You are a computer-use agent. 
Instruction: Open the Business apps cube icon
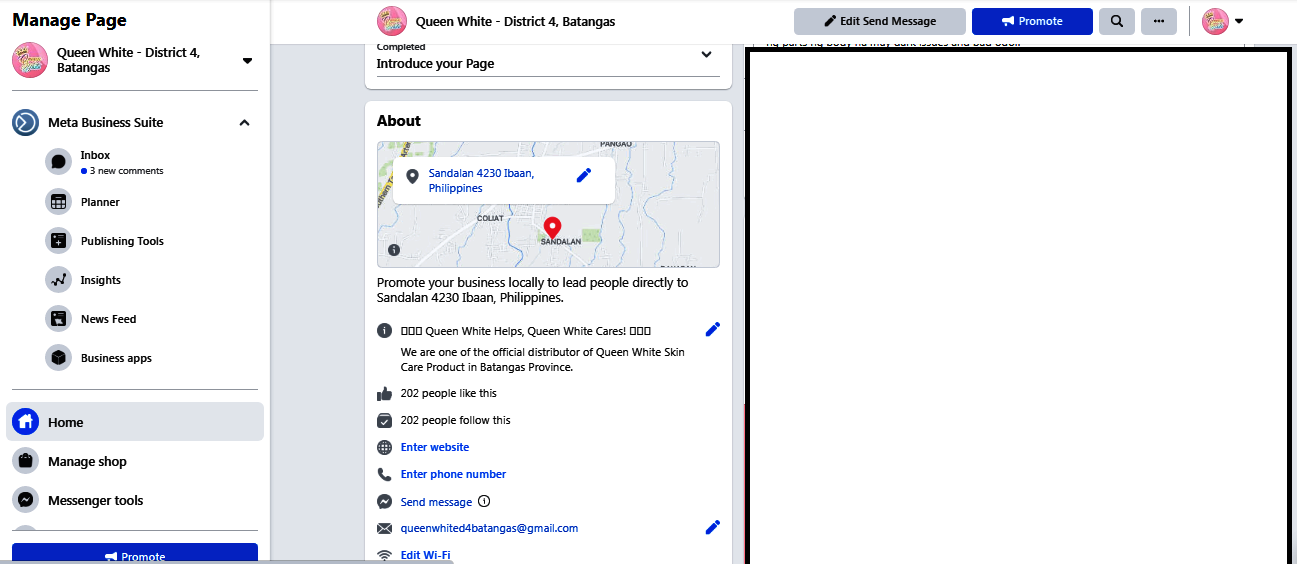[x=58, y=358]
